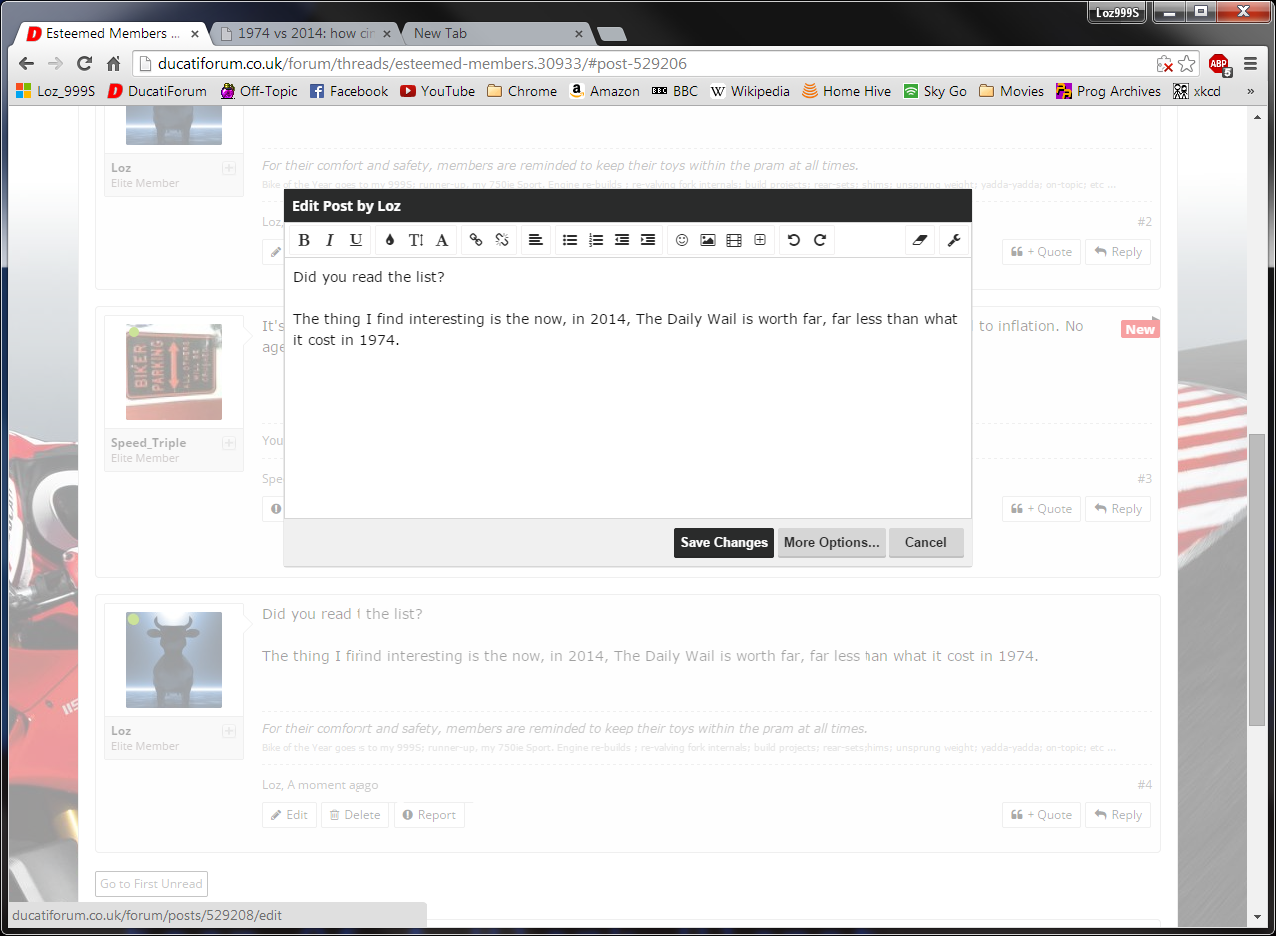This screenshot has width=1276, height=936.
Task: Toggle italic formatting in the editor toolbar
Action: pyautogui.click(x=330, y=240)
